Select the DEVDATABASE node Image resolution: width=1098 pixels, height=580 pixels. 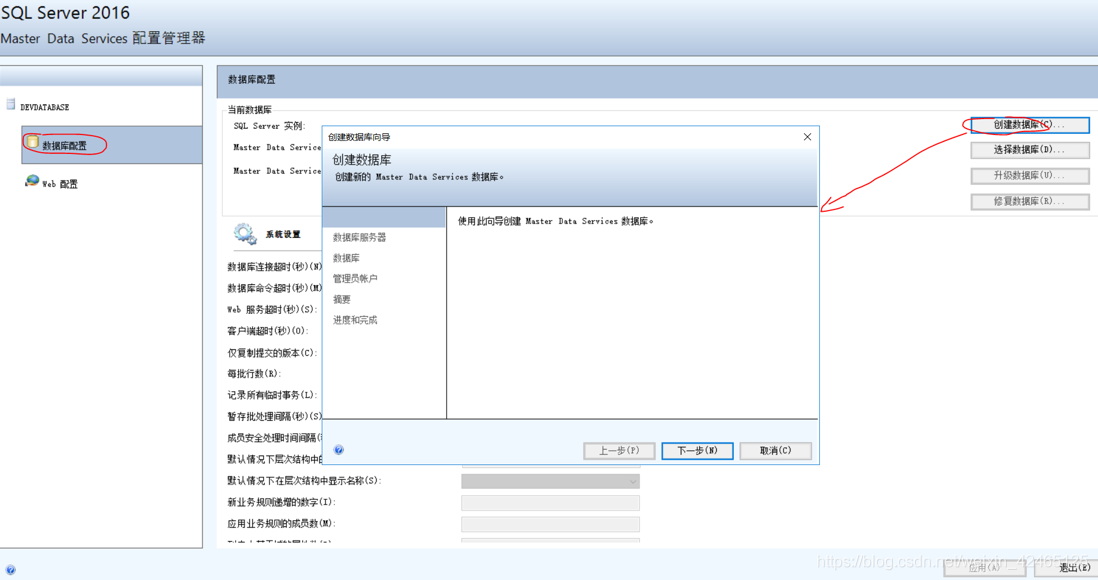45,107
